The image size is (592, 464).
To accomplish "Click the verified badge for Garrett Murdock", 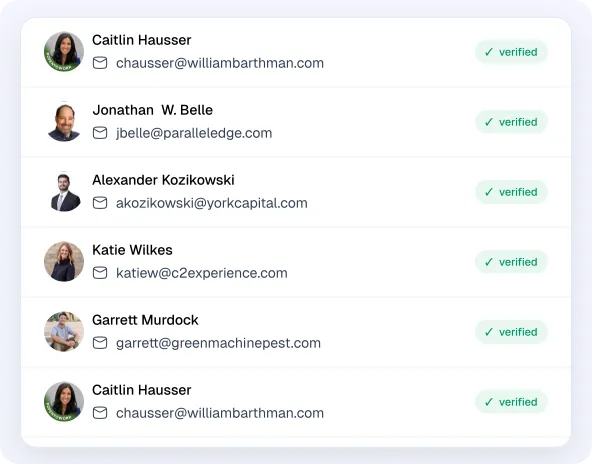I will click(x=511, y=332).
